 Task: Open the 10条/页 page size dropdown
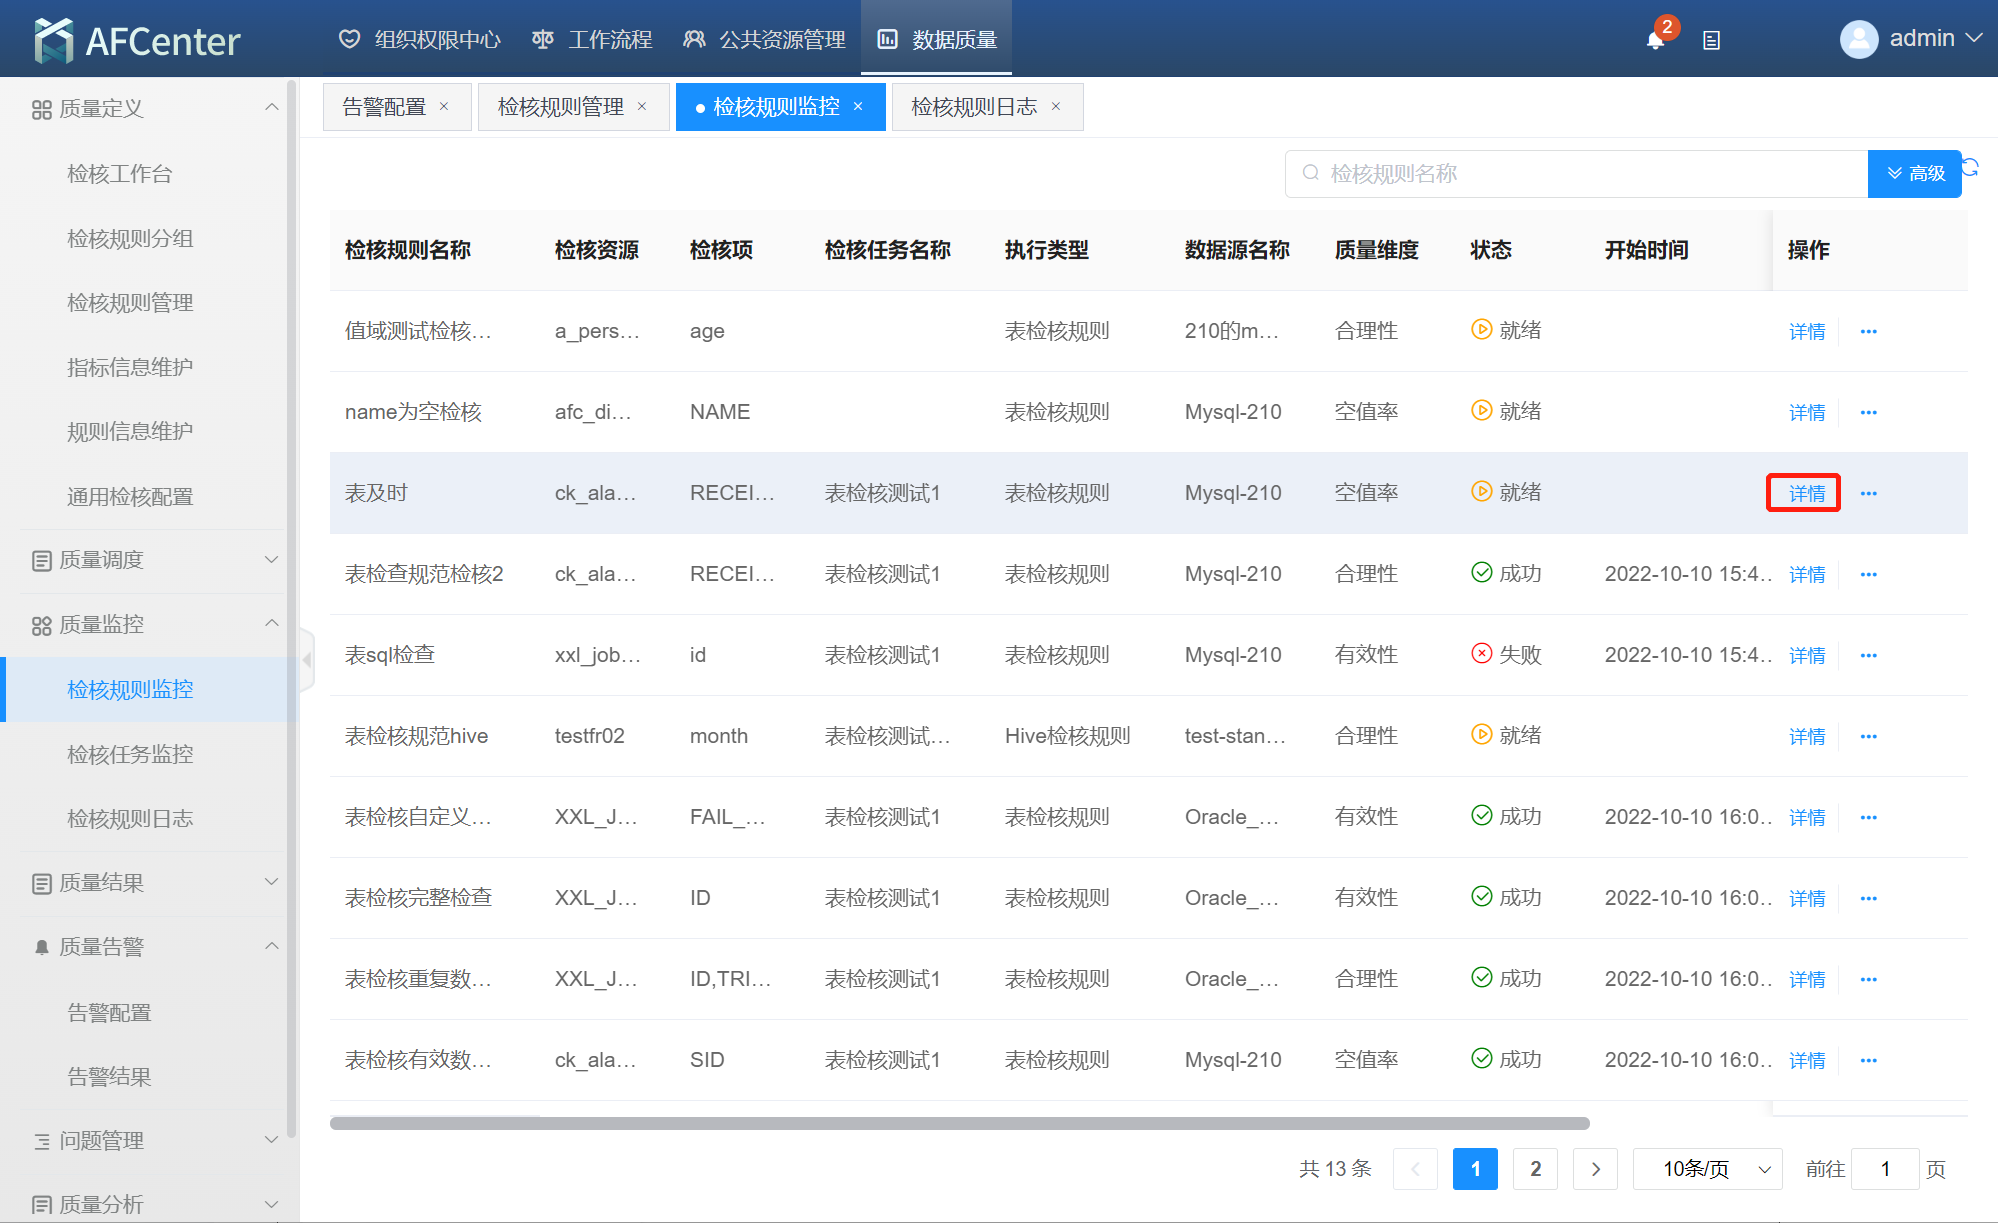tap(1707, 1169)
